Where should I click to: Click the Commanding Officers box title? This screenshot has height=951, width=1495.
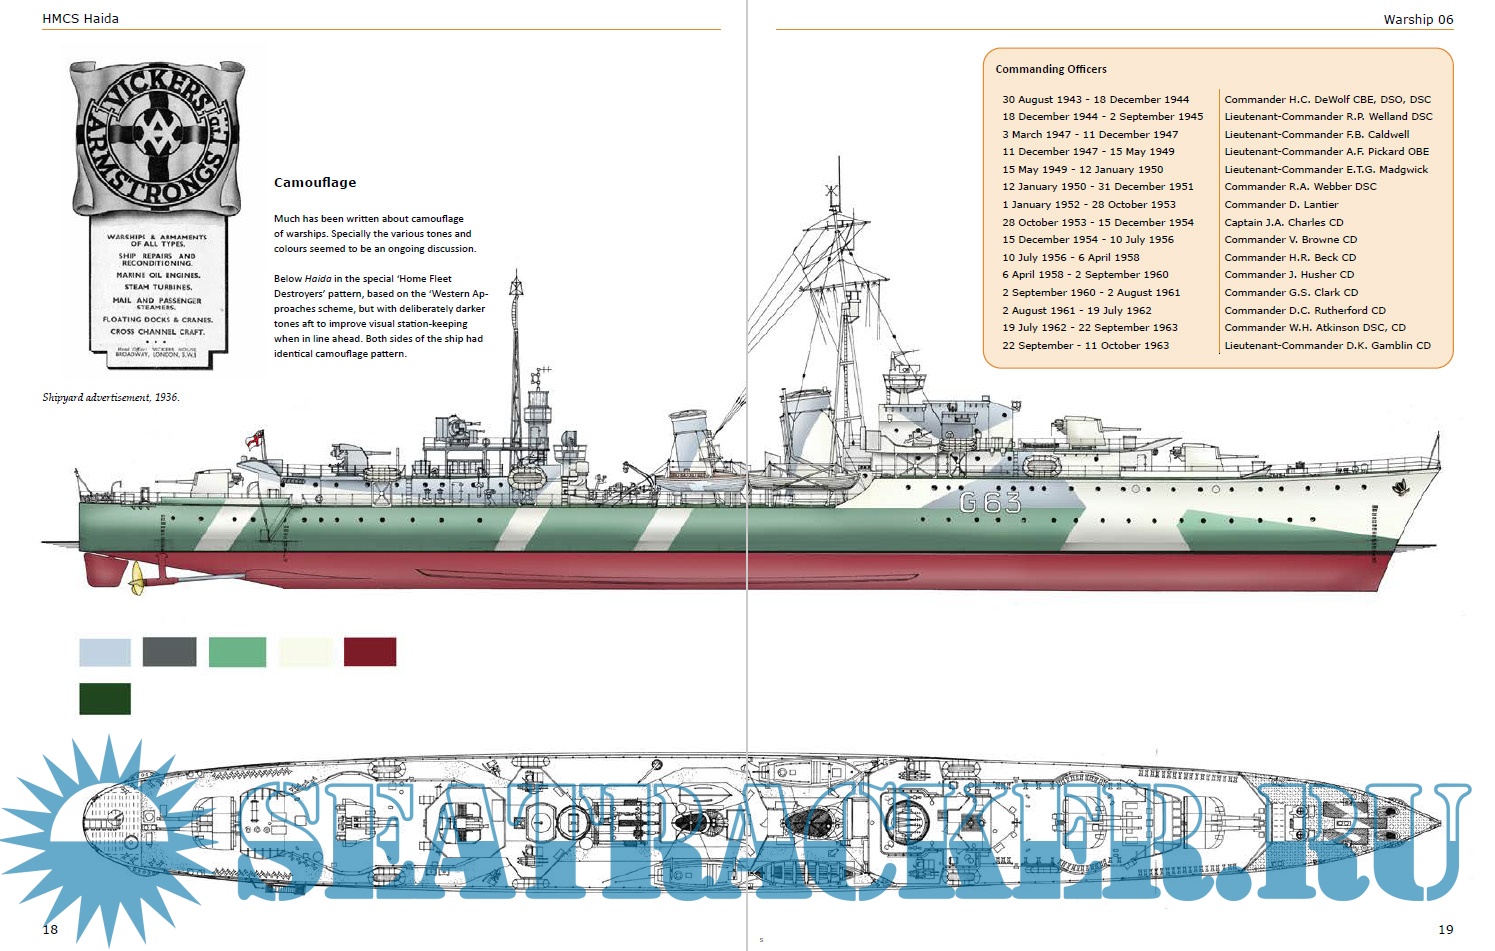click(x=1051, y=69)
